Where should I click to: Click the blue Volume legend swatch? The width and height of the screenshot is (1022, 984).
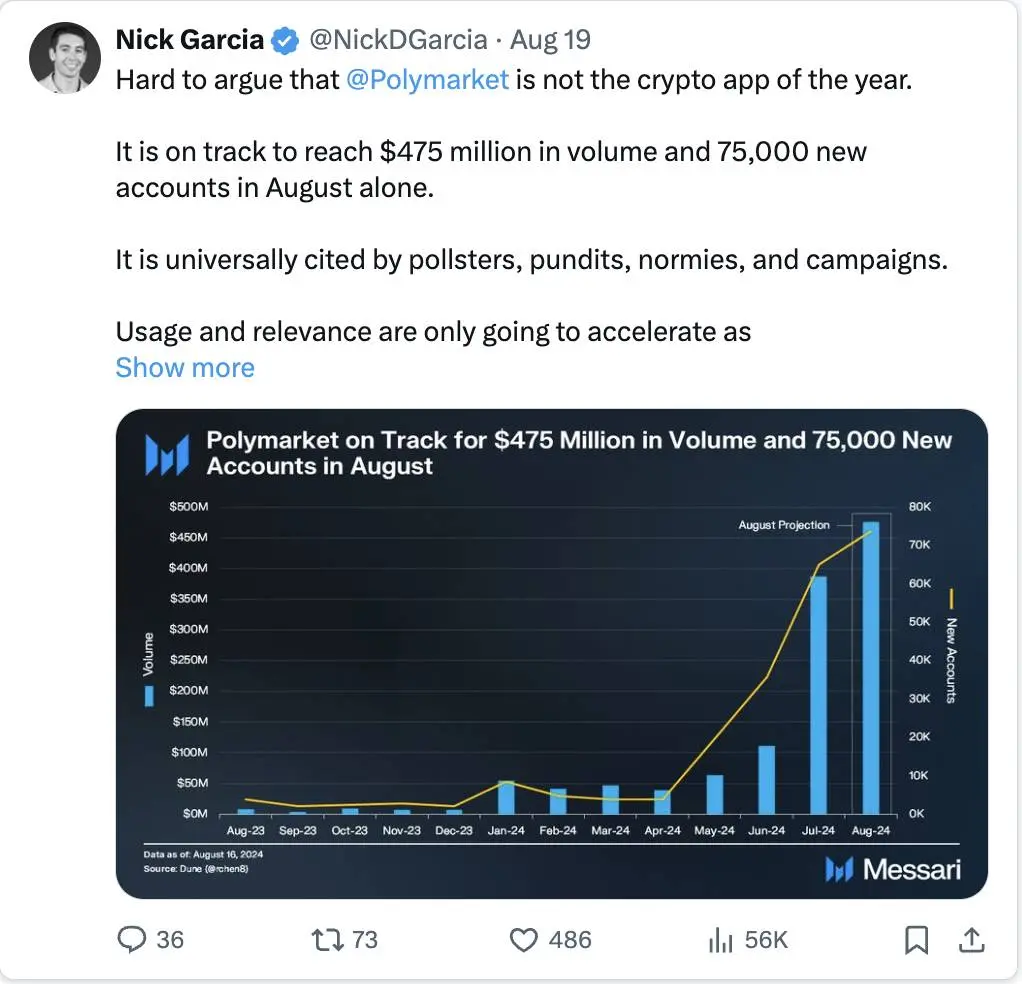tap(149, 696)
